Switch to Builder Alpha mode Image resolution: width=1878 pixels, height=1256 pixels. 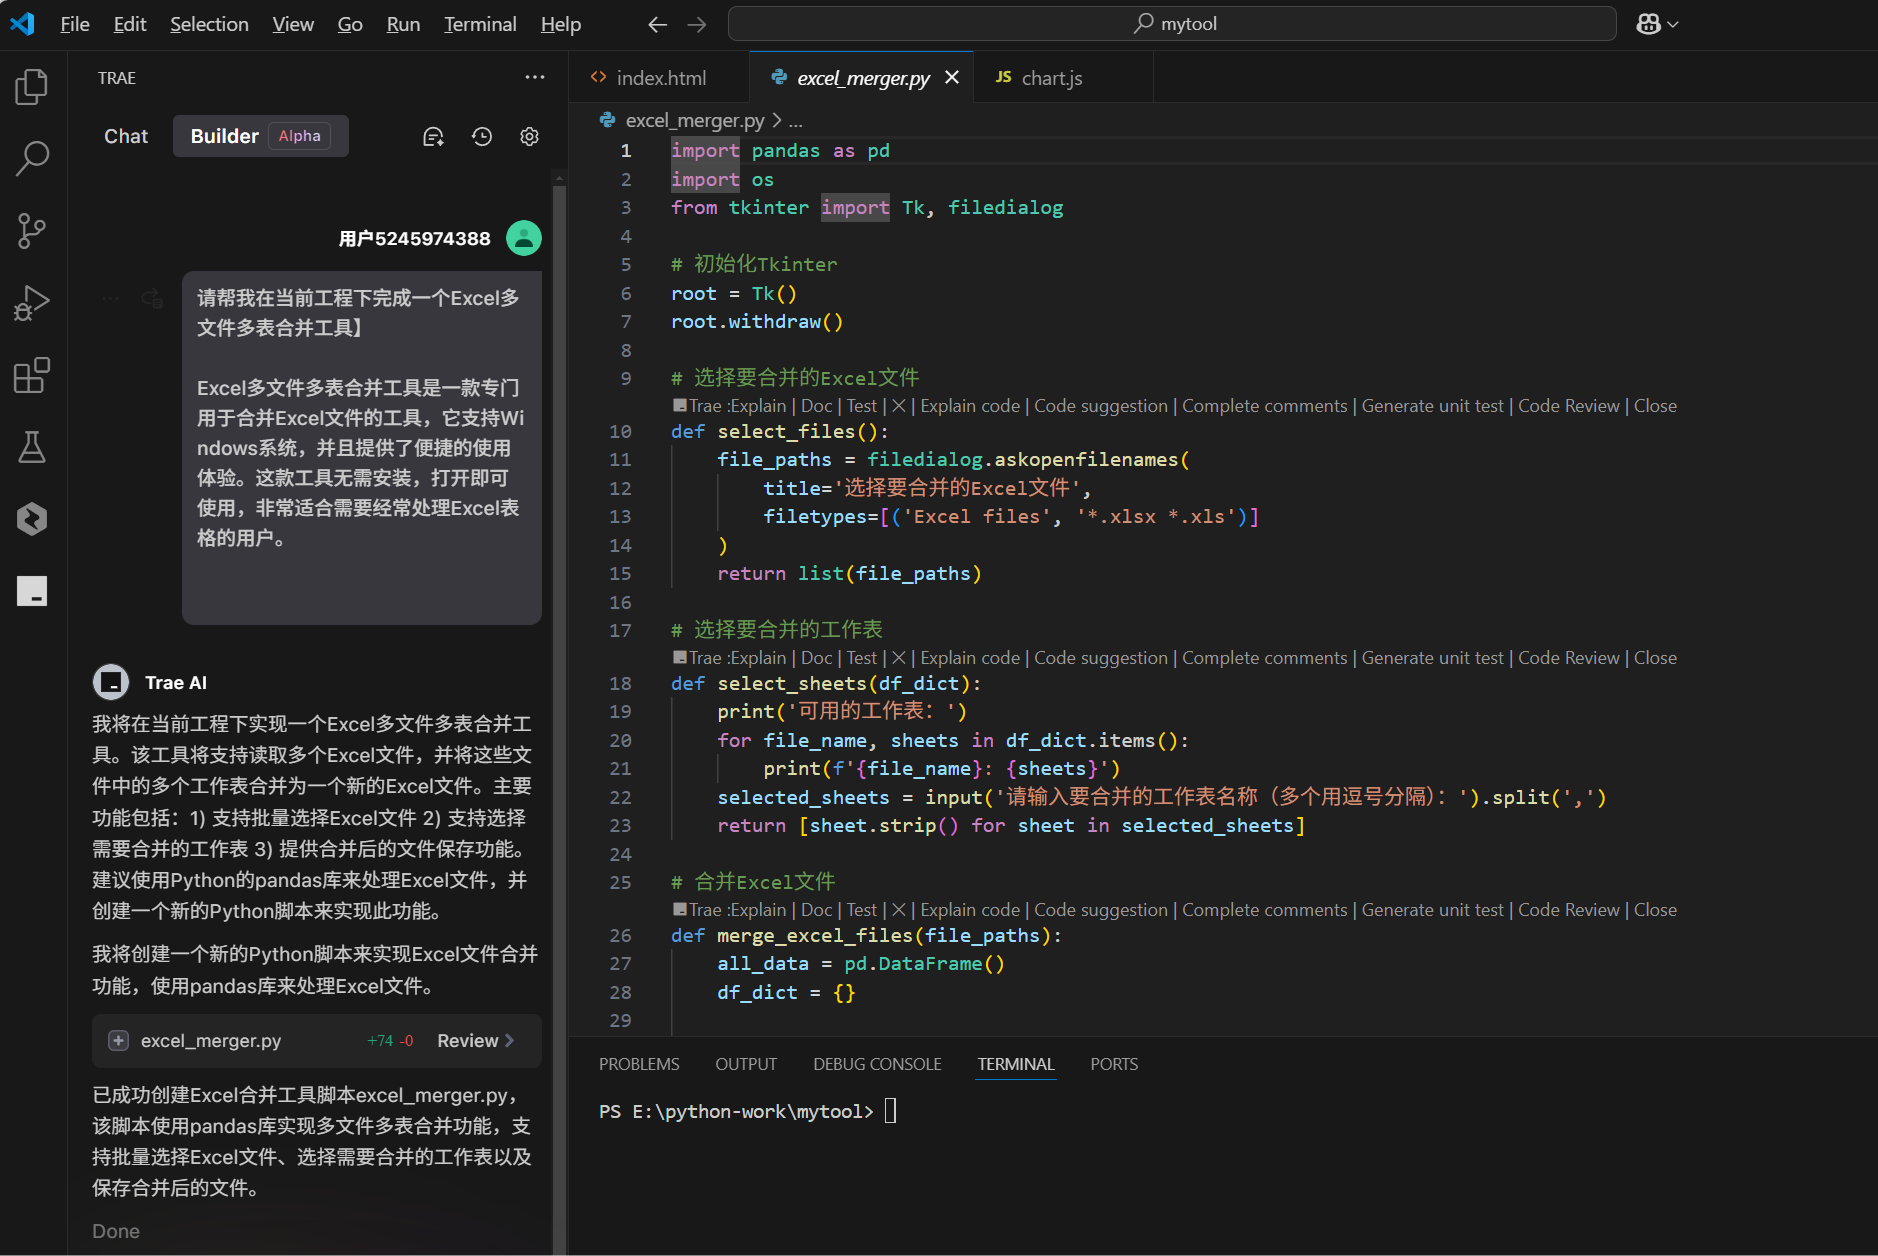click(260, 136)
